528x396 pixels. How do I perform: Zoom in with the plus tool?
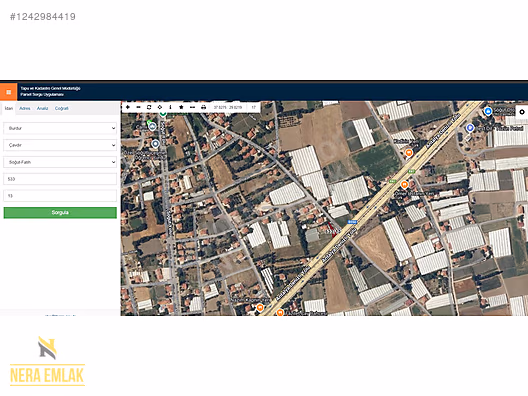[x=128, y=107]
